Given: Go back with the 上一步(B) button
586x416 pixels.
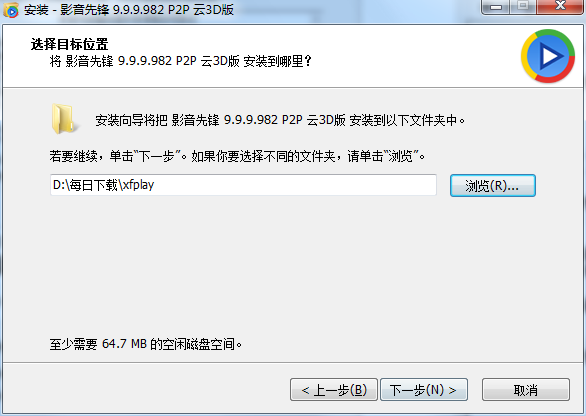Looking at the screenshot, I should coord(334,390).
